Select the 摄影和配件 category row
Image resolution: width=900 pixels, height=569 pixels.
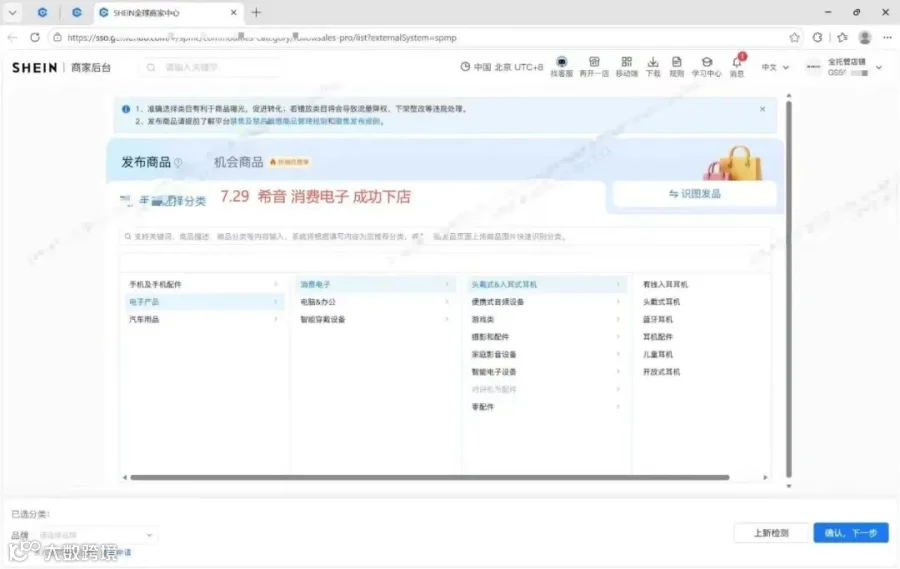546,336
